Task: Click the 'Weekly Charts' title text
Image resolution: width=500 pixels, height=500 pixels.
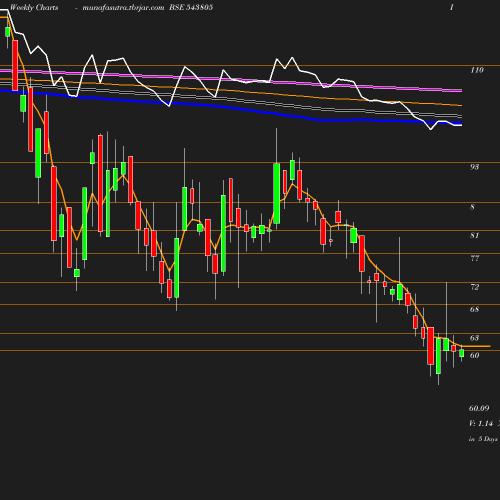Action: [x=34, y=8]
